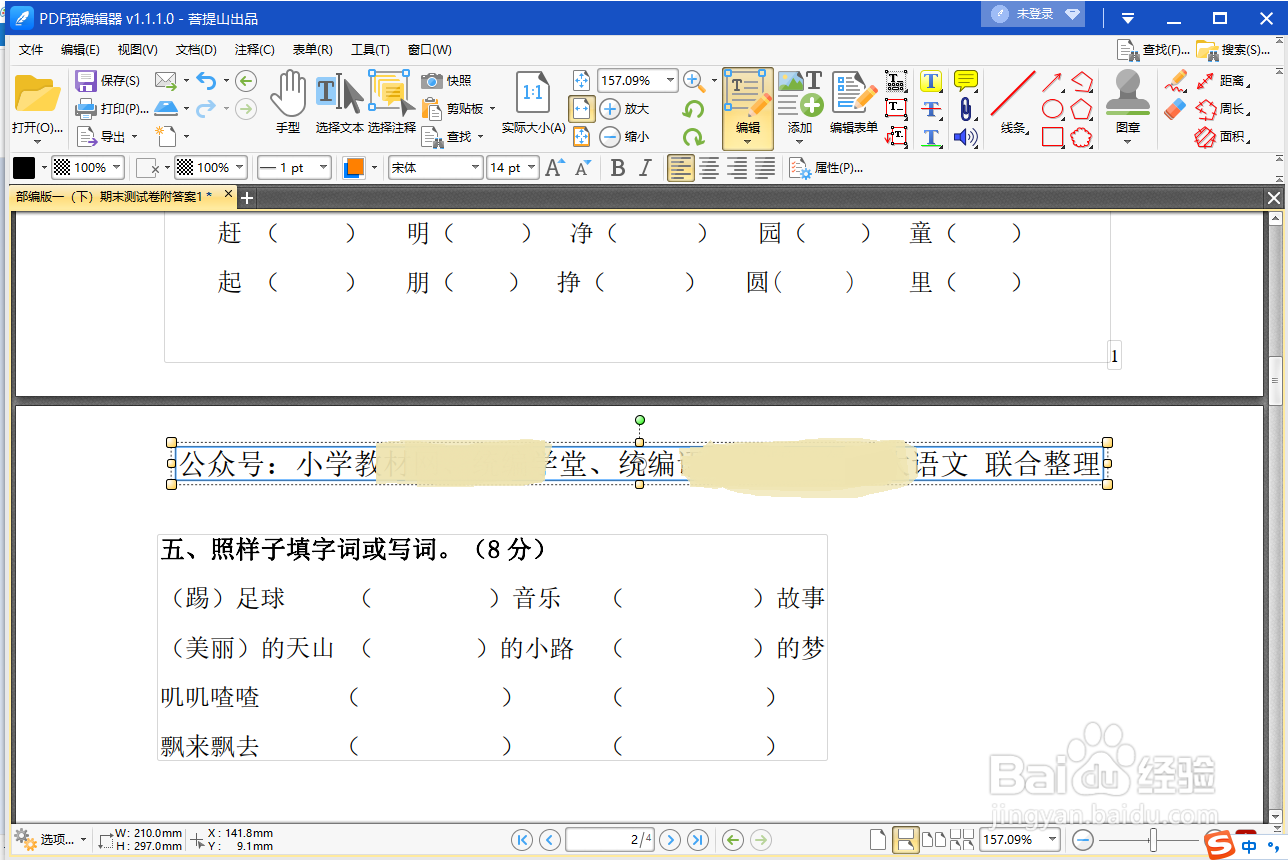Expand the 导出 (Export) dropdown
This screenshot has width=1288, height=860.
(133, 137)
